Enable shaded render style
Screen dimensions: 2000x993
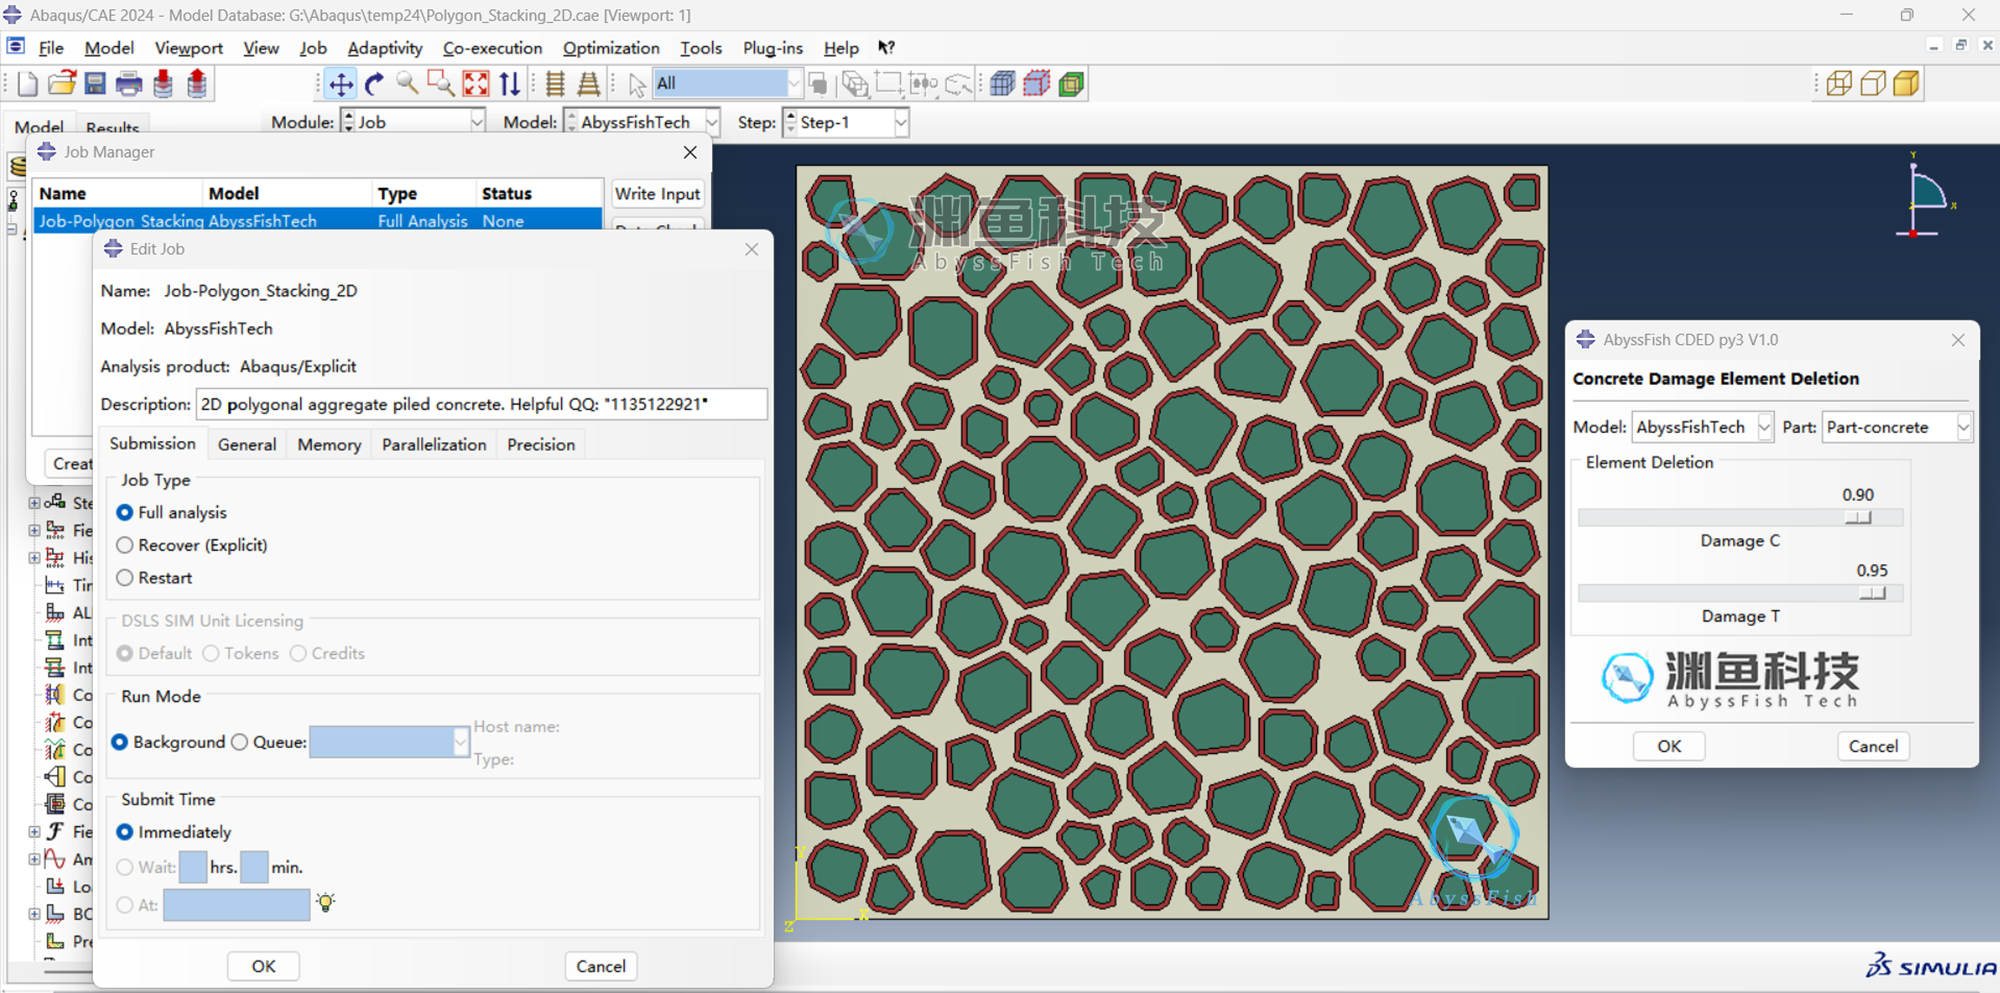coord(1907,84)
